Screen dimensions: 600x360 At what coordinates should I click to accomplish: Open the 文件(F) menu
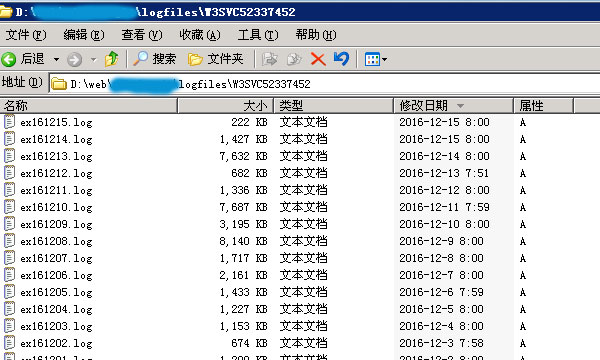pyautogui.click(x=26, y=35)
